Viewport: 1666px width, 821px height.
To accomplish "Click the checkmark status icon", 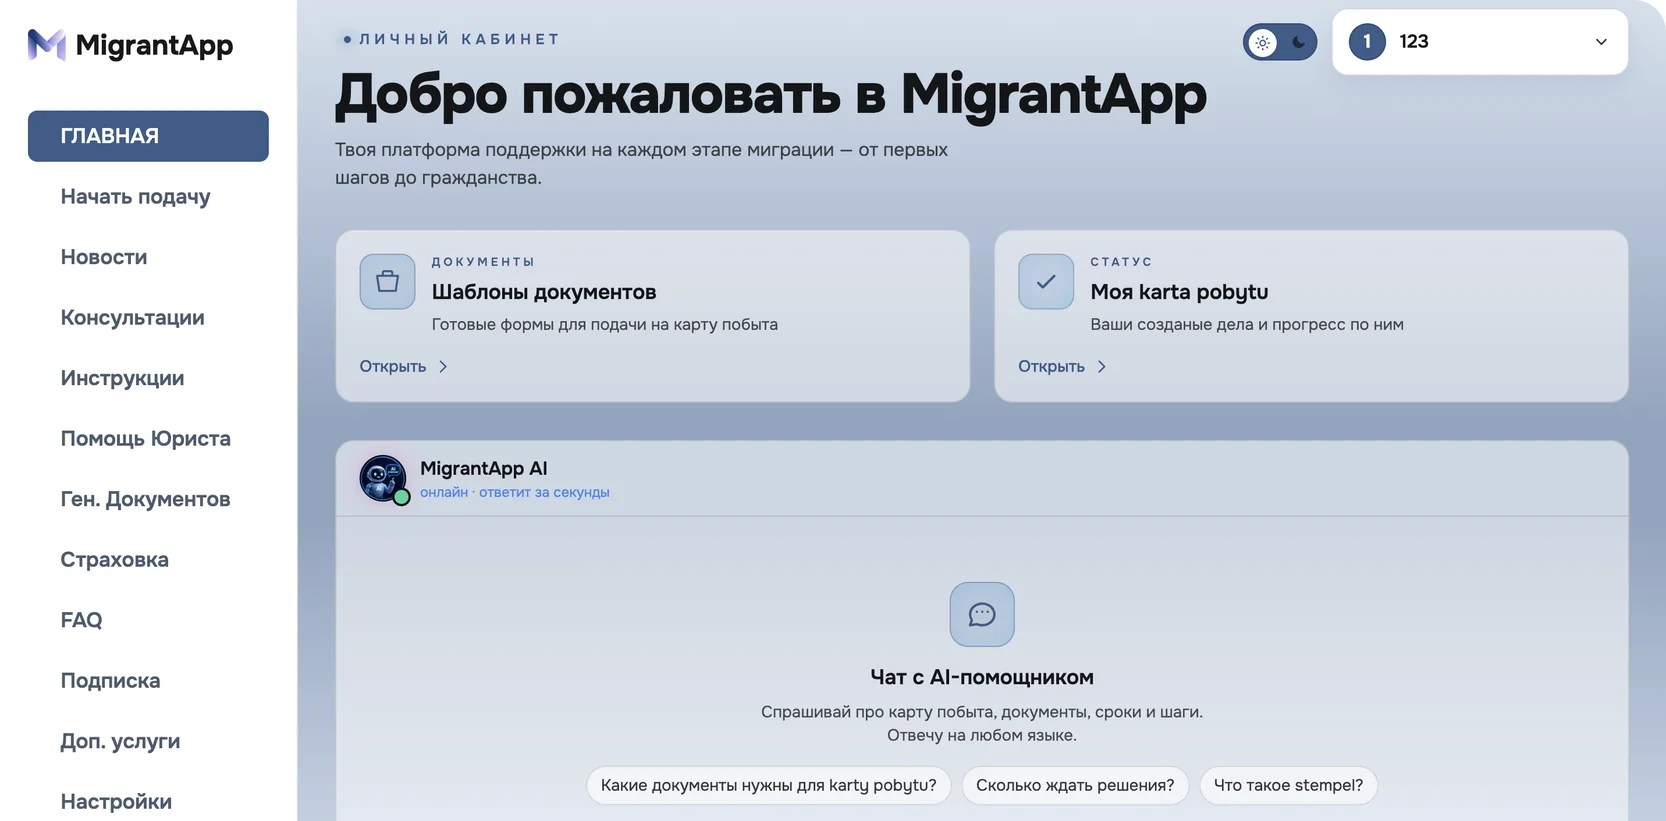I will point(1046,282).
